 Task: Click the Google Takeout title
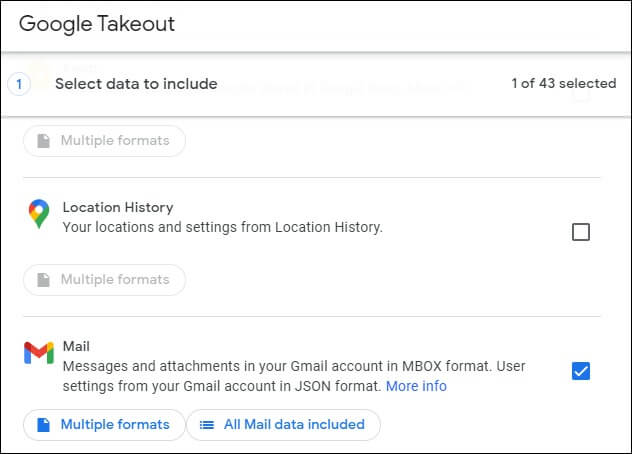pos(97,24)
